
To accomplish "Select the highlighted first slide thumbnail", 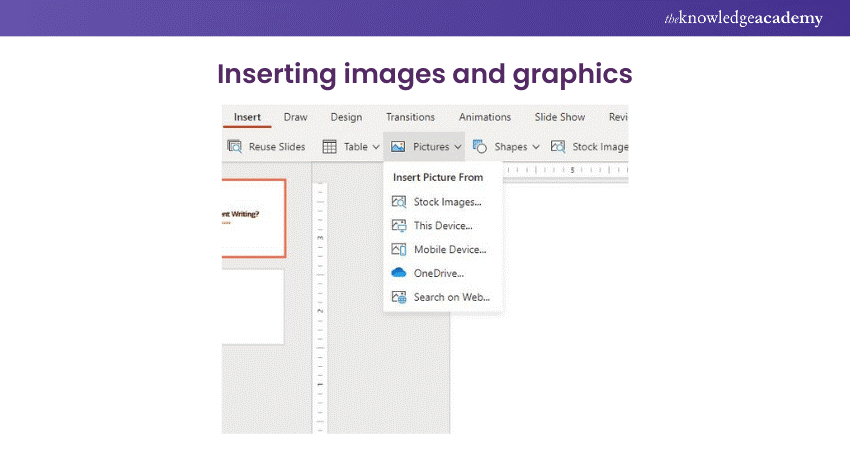I will click(253, 217).
